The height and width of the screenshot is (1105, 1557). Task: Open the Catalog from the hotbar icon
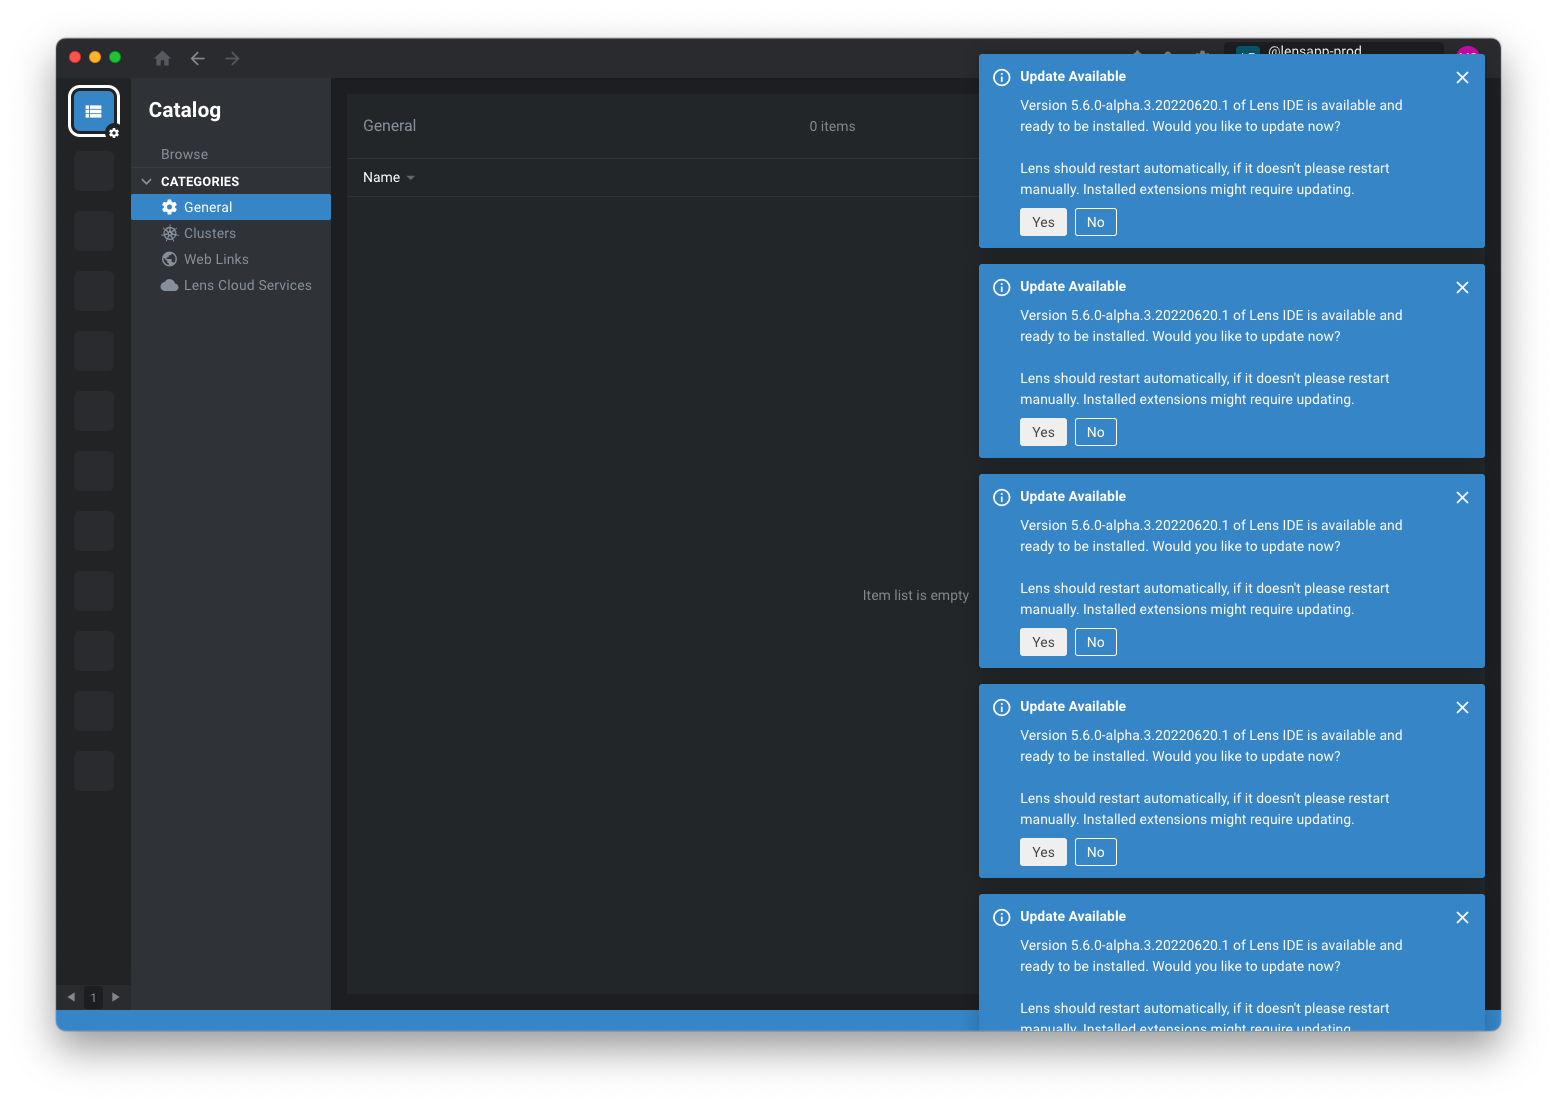click(93, 111)
